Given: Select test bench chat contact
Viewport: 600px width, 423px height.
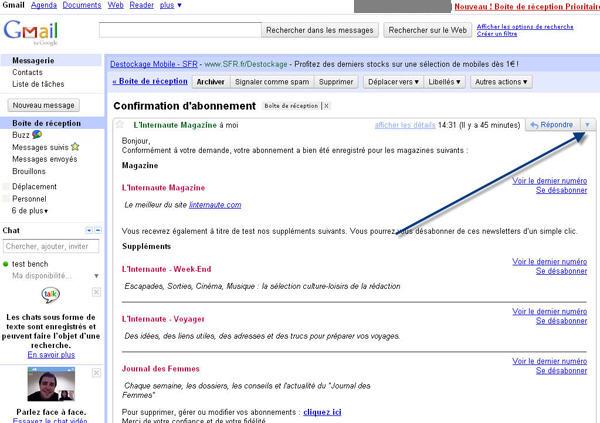Looking at the screenshot, I should point(30,264).
